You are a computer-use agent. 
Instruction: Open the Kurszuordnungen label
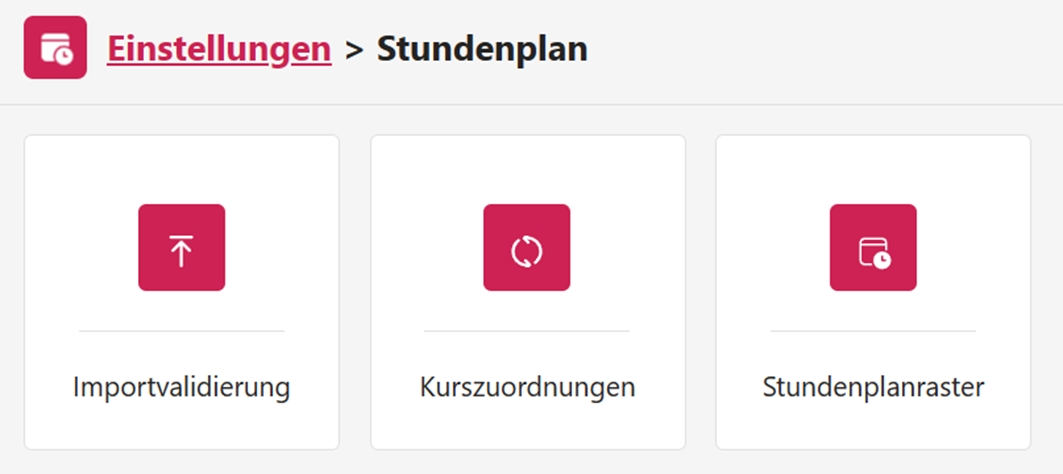coord(527,387)
